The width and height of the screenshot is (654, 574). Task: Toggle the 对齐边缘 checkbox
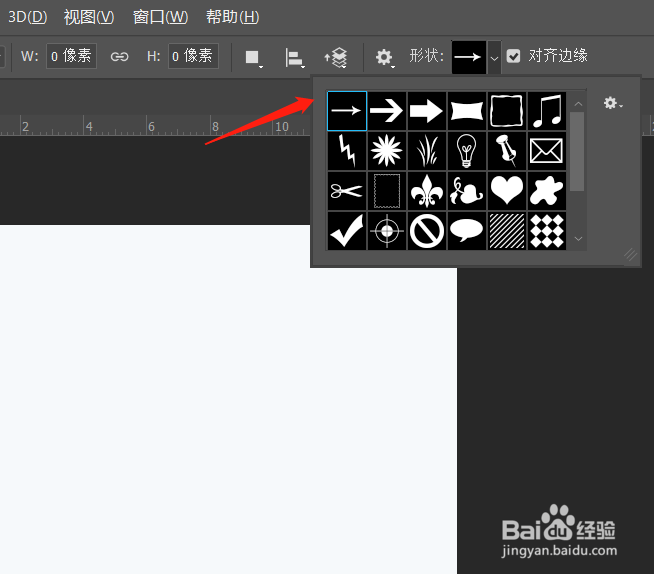pos(513,56)
